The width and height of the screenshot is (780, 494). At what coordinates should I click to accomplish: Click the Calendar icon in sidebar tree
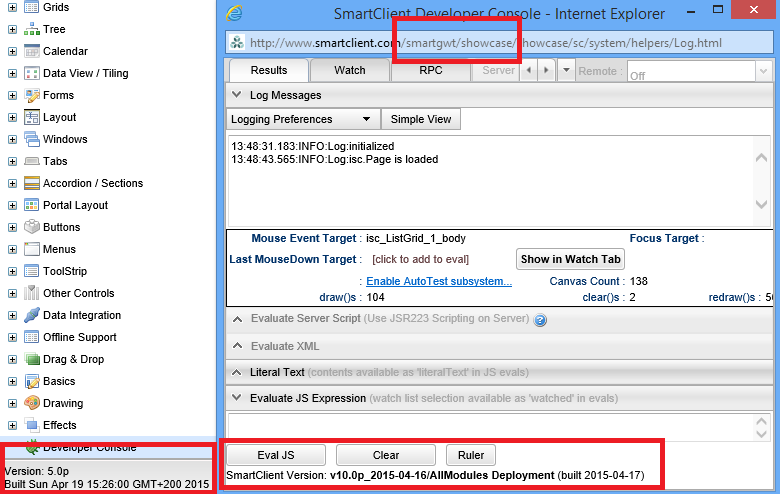click(x=31, y=51)
